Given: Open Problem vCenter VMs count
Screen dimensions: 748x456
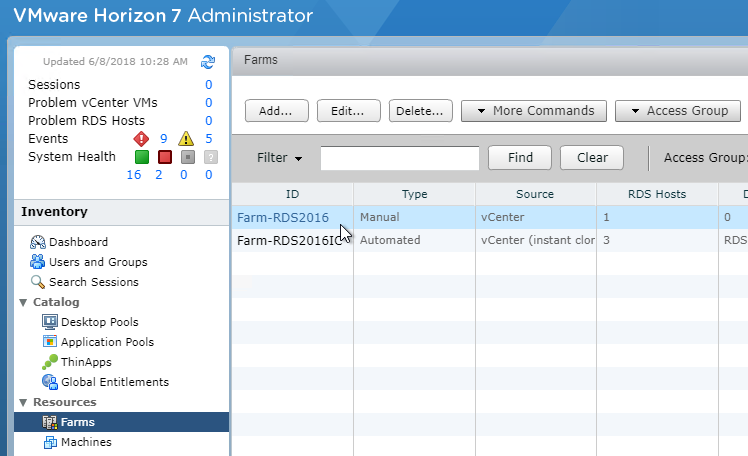Looking at the screenshot, I should 208,103.
